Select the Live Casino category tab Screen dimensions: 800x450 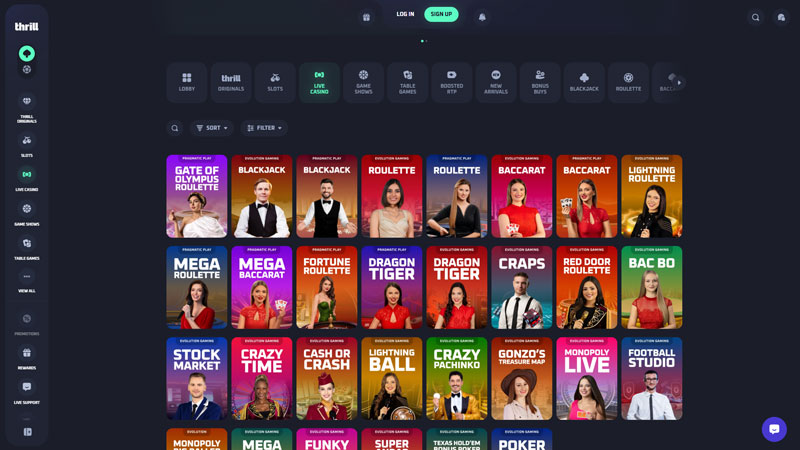[x=319, y=83]
